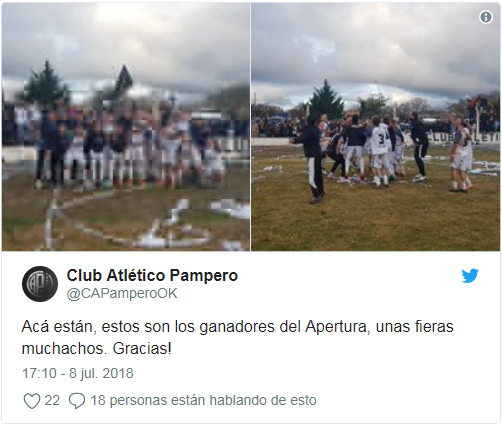View the blurred team photo on the left
Screen dimensions: 502x427
[126, 127]
